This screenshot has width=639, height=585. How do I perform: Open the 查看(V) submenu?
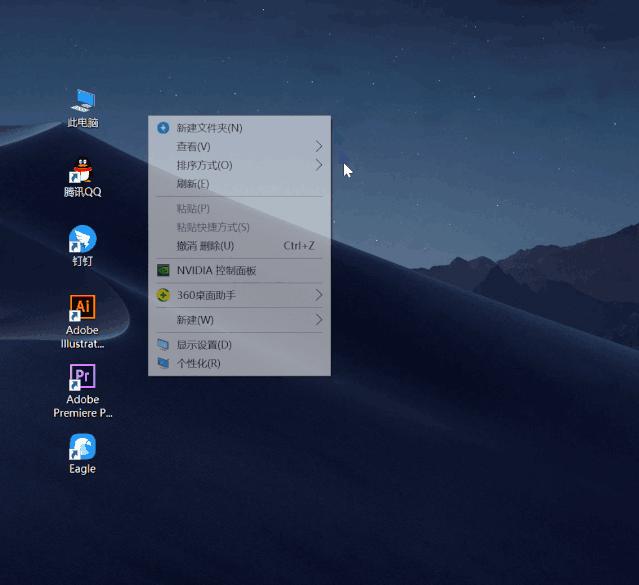tap(239, 146)
